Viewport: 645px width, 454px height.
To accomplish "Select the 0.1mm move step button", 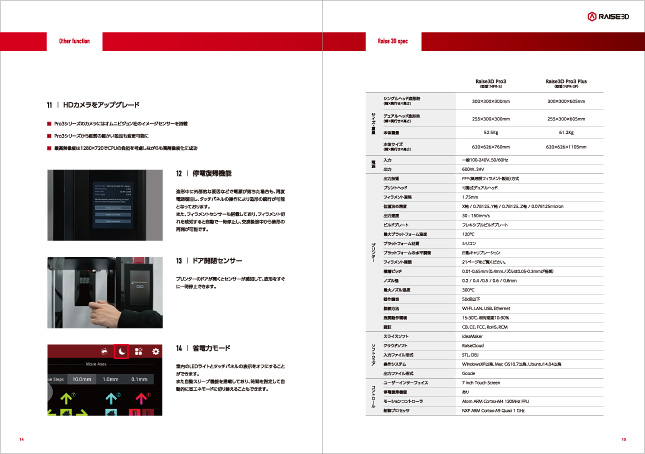I will pos(139,379).
